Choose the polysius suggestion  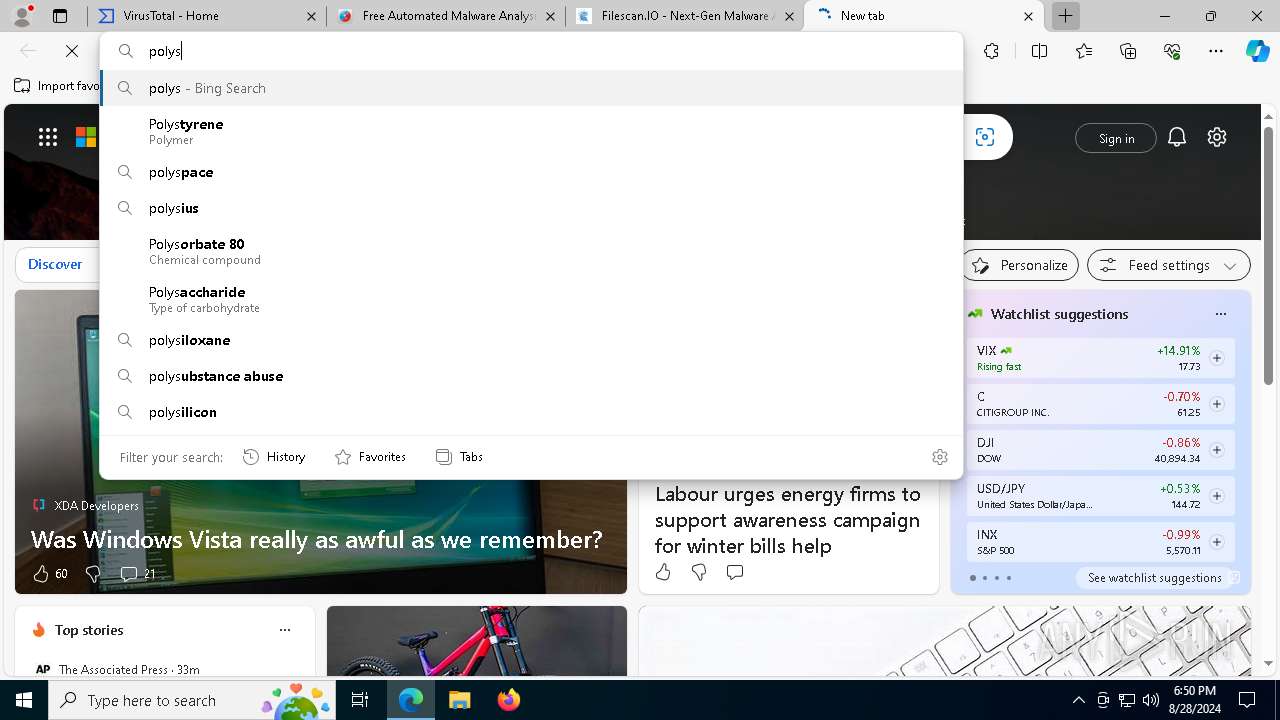pos(531,208)
